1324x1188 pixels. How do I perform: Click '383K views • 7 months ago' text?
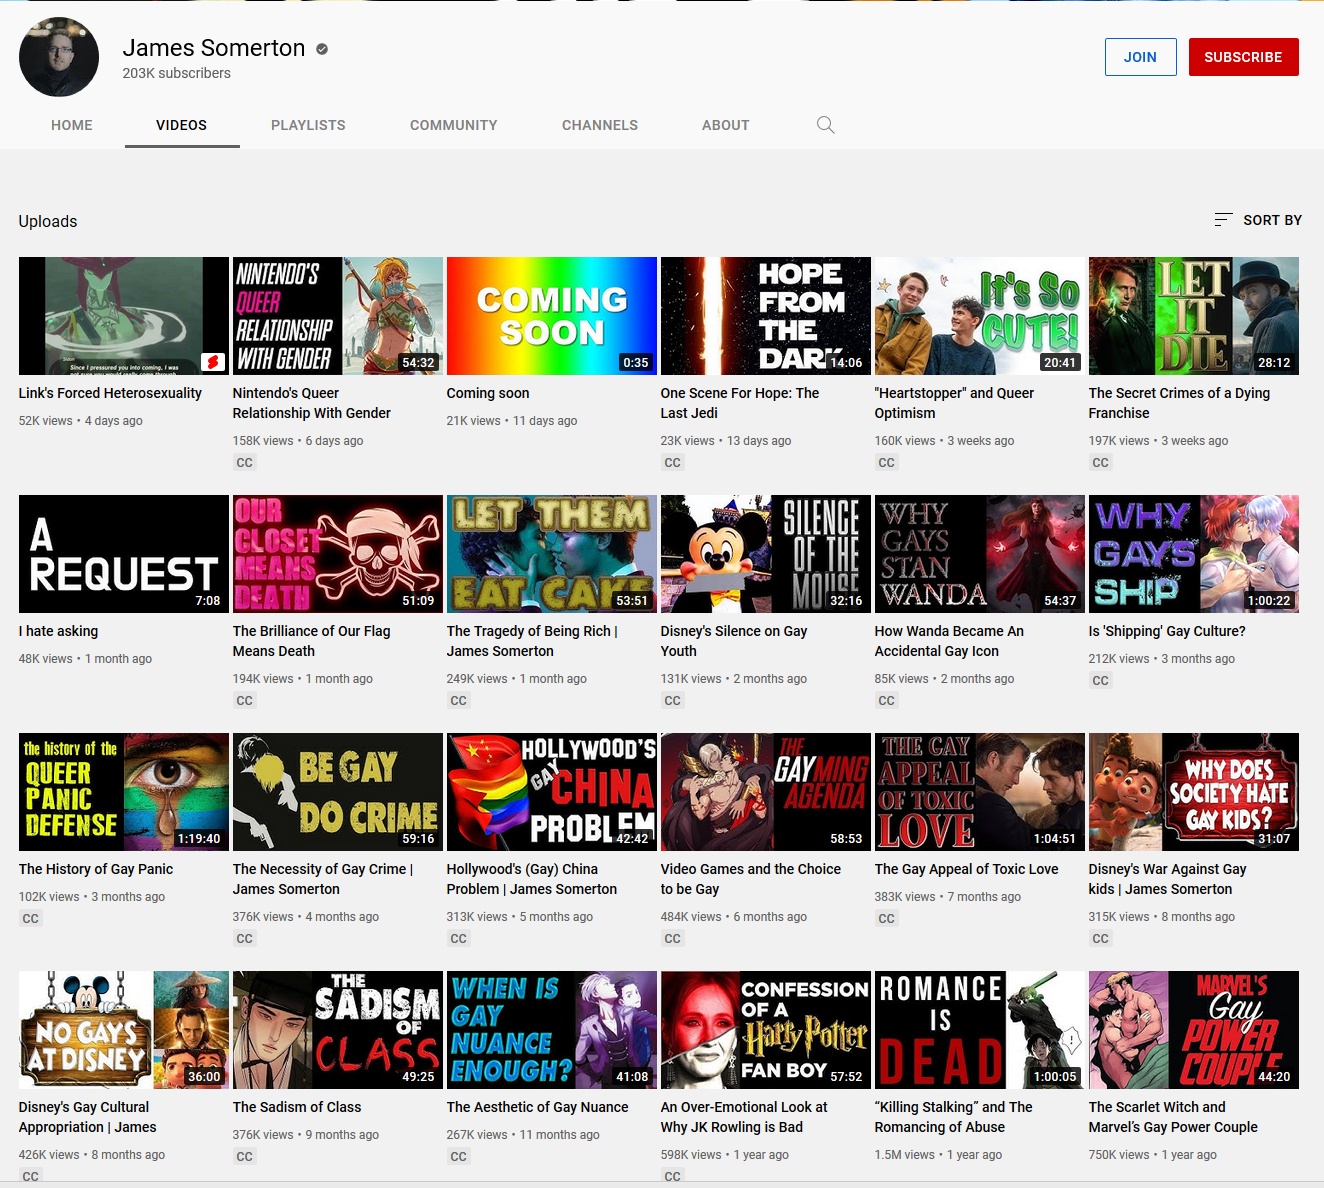tap(948, 897)
